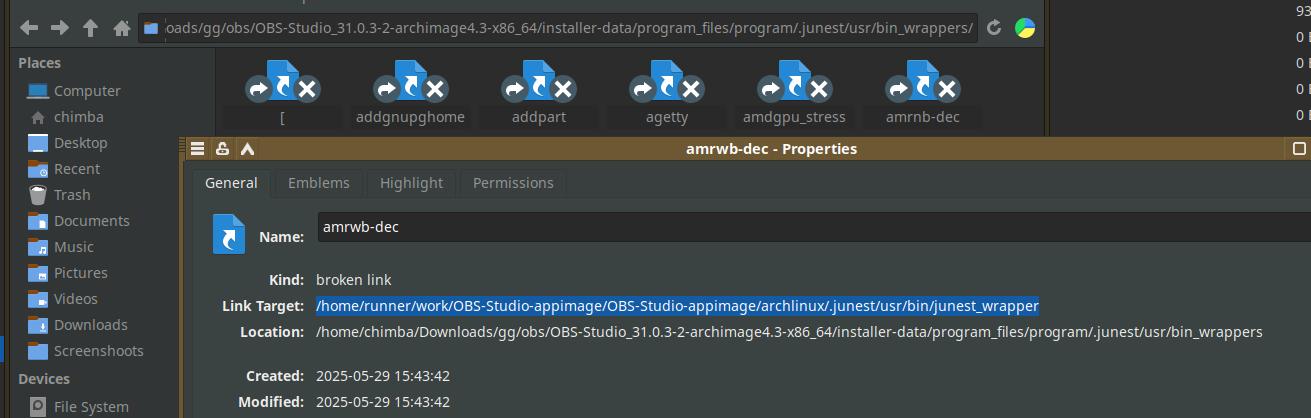1311x418 pixels.
Task: Shade the Properties window with the up-arrow button
Action: [247, 149]
